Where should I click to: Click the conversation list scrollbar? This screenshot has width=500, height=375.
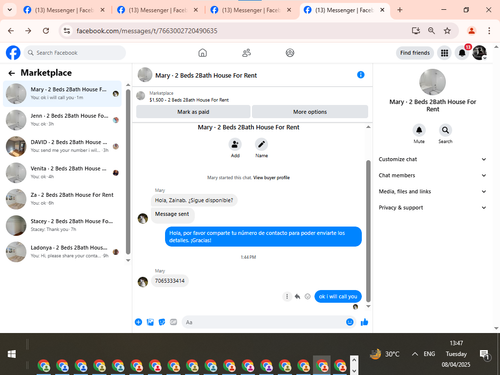tap(128, 172)
